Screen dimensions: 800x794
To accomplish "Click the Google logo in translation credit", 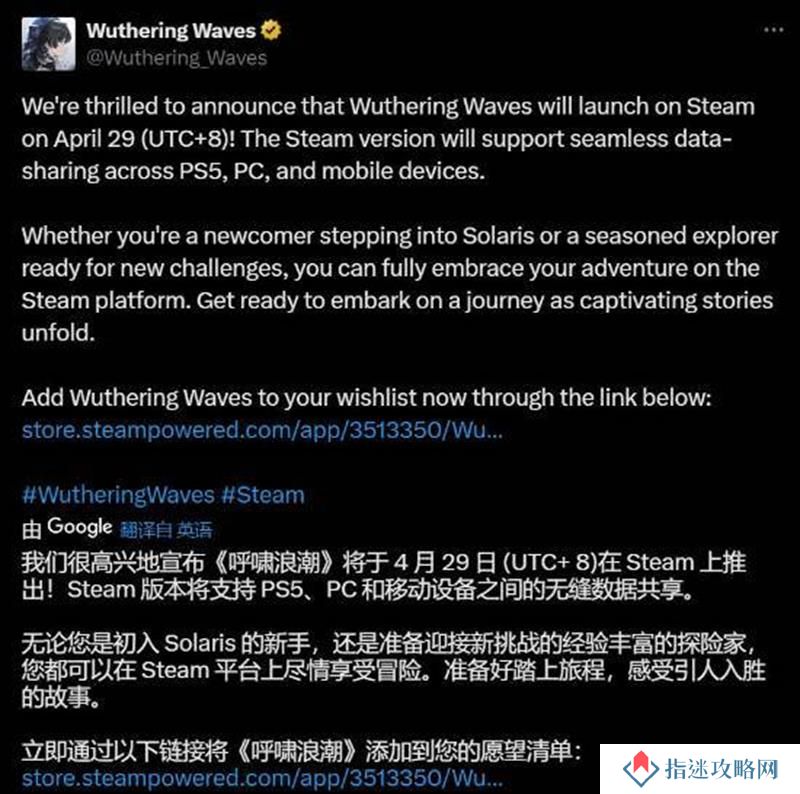I will (x=80, y=527).
